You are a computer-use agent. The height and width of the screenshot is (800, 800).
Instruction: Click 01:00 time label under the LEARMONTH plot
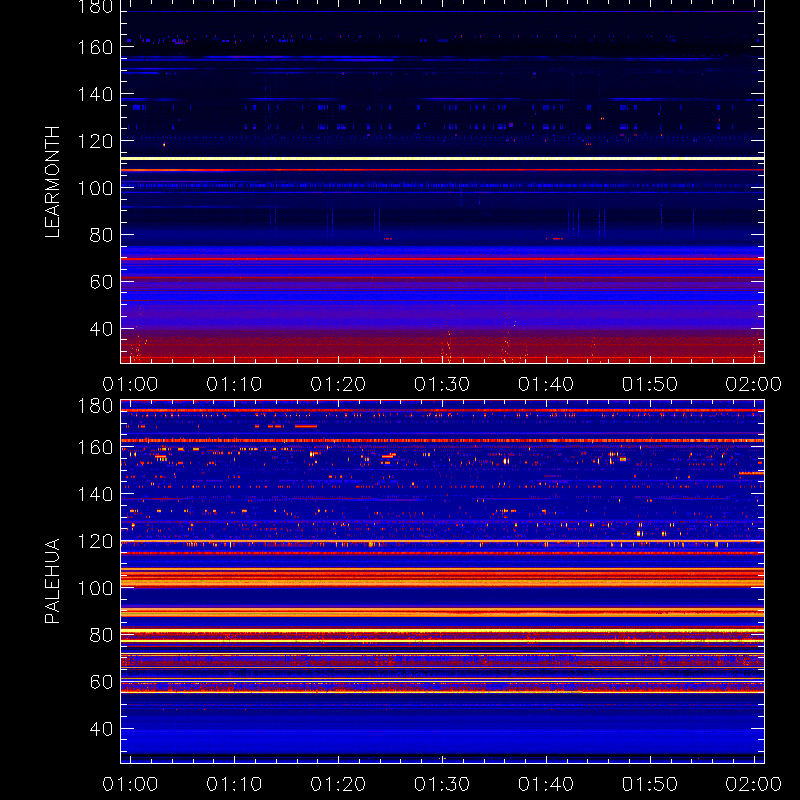coord(130,384)
